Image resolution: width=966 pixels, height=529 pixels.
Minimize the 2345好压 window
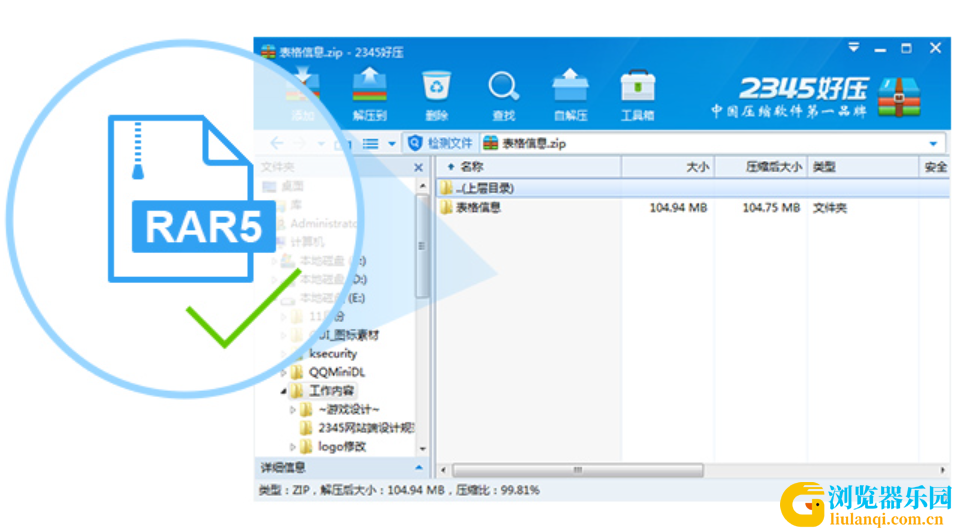880,49
